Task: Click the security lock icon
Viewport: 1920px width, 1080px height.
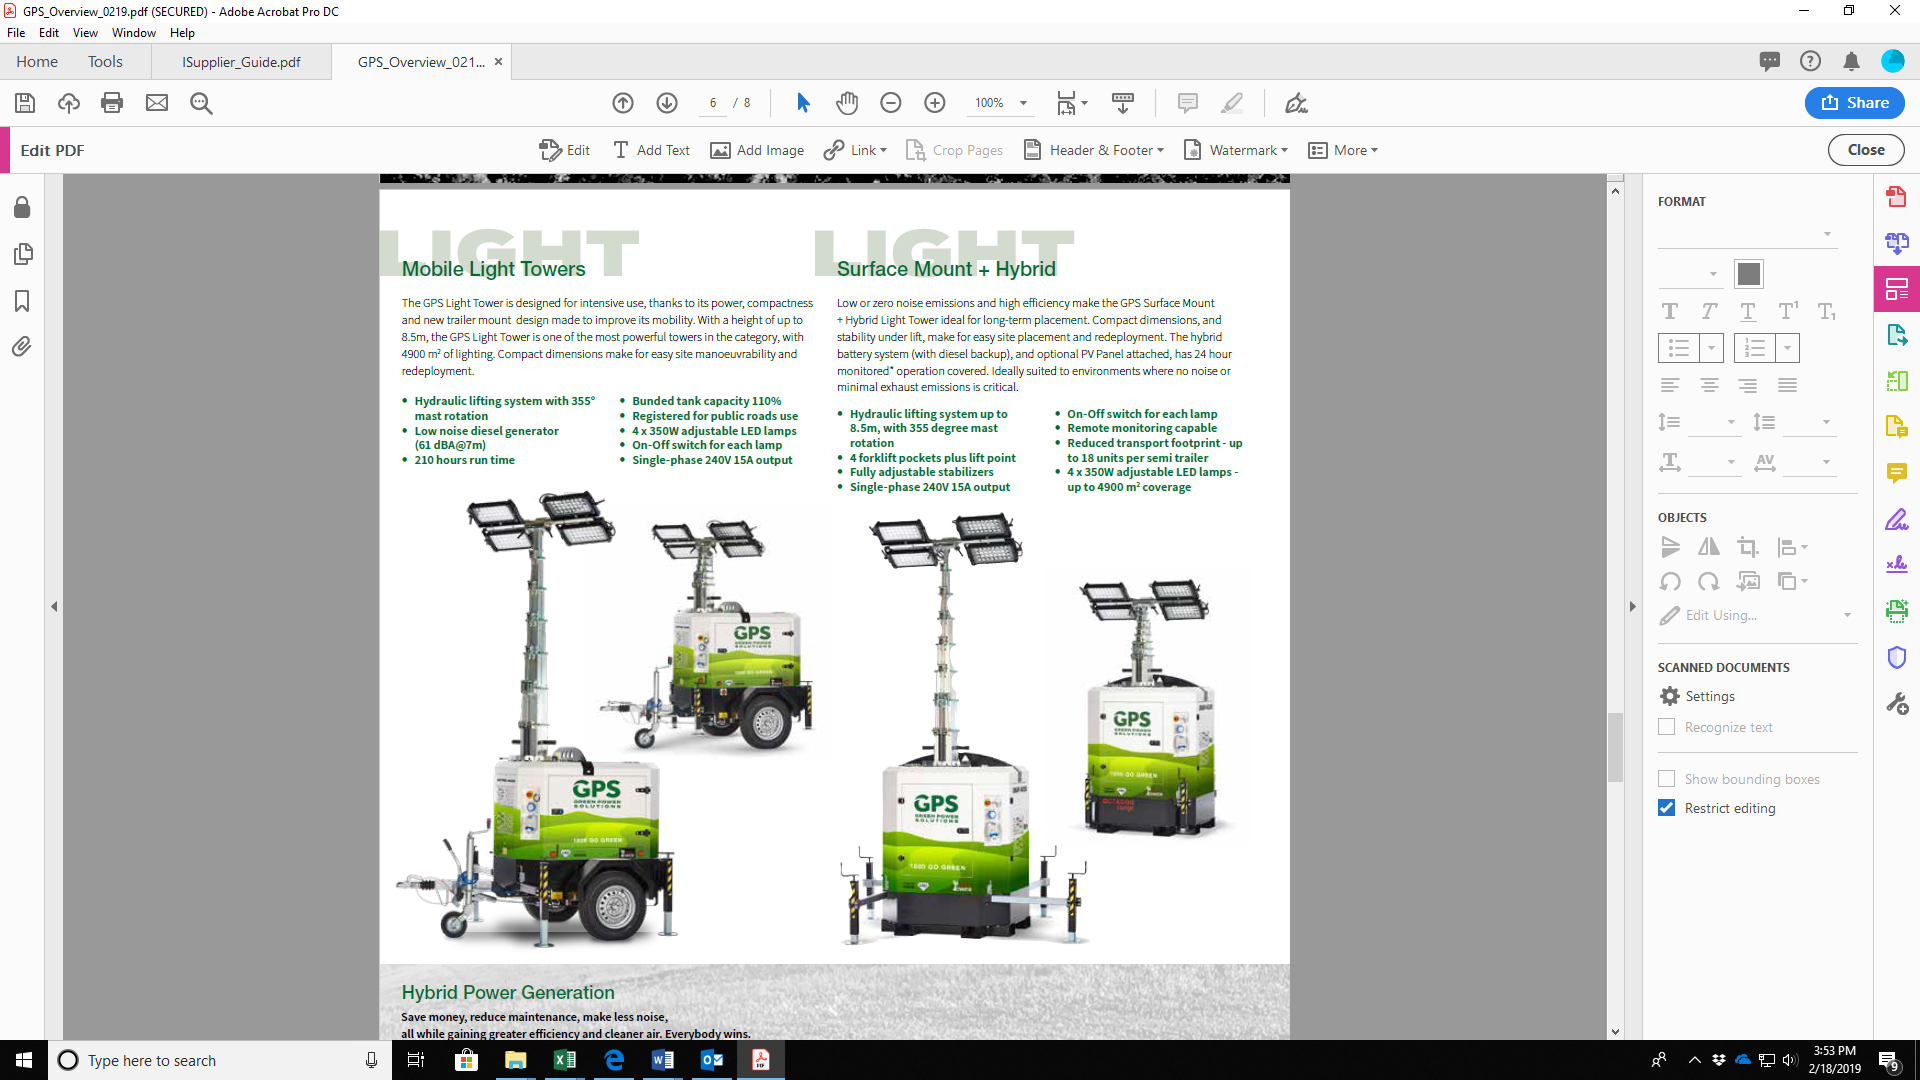Action: [x=22, y=207]
